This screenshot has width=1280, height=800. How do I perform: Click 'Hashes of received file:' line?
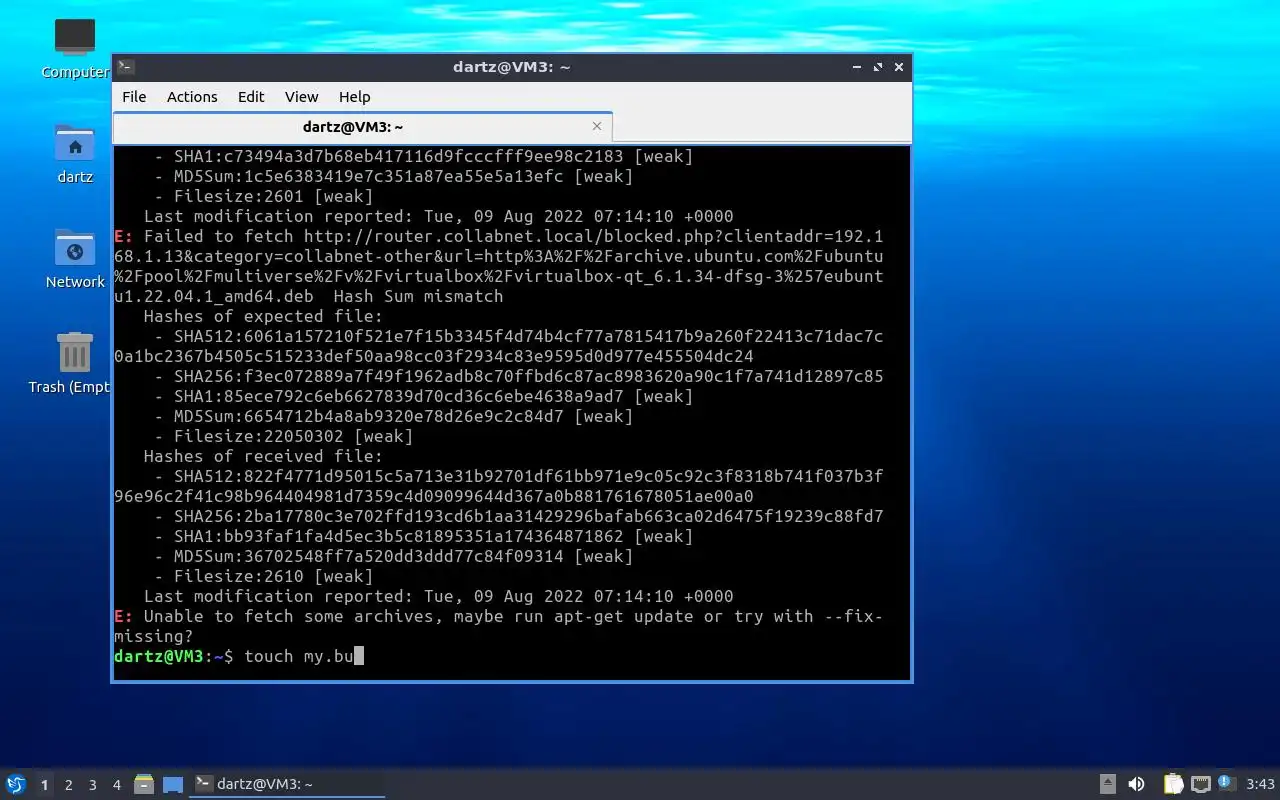(263, 456)
